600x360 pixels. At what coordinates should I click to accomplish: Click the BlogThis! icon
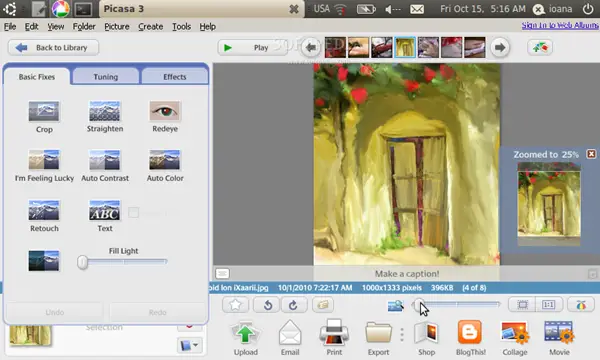click(470, 332)
